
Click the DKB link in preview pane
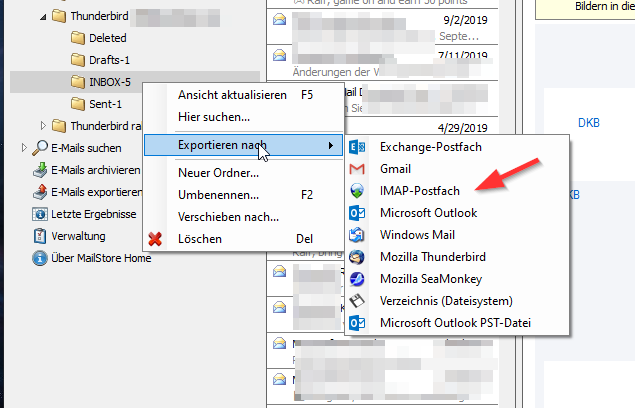[588, 123]
